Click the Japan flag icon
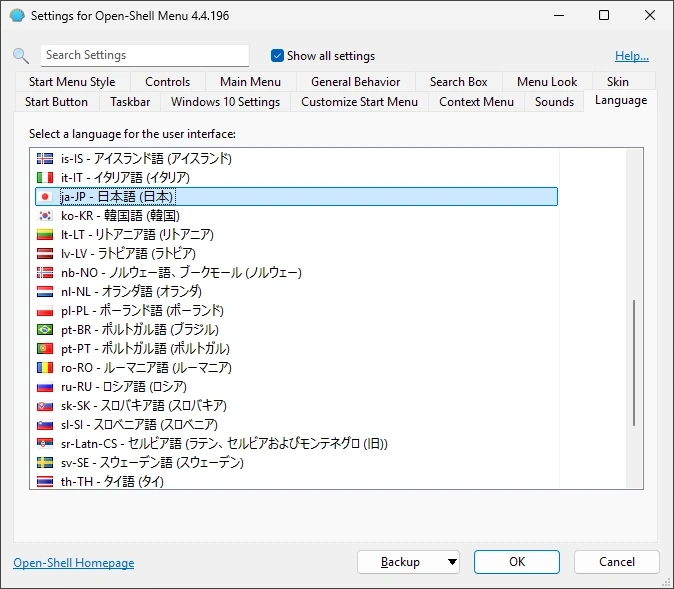This screenshot has width=674, height=589. 45,196
